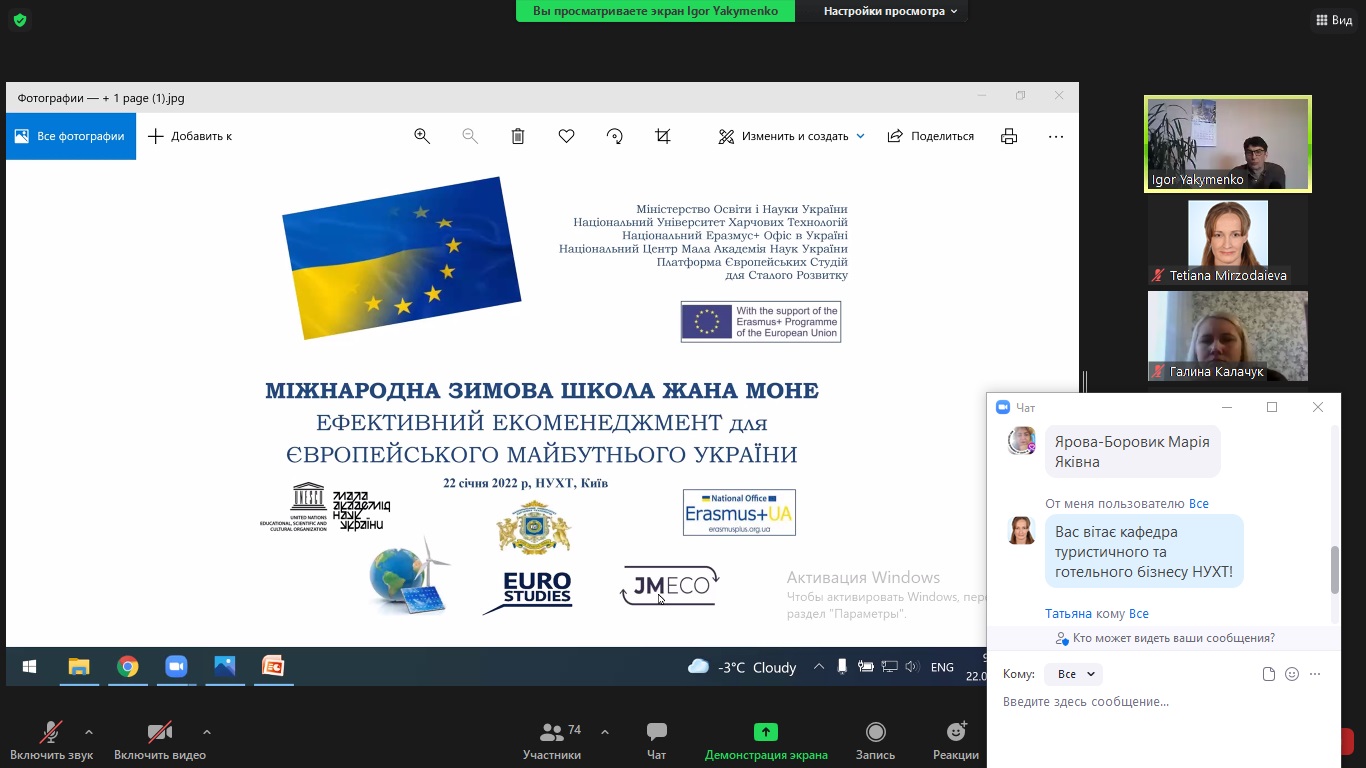Screen dimensions: 1366x768
Task: Select Галина Калачук video thumbnail
Action: point(1228,336)
